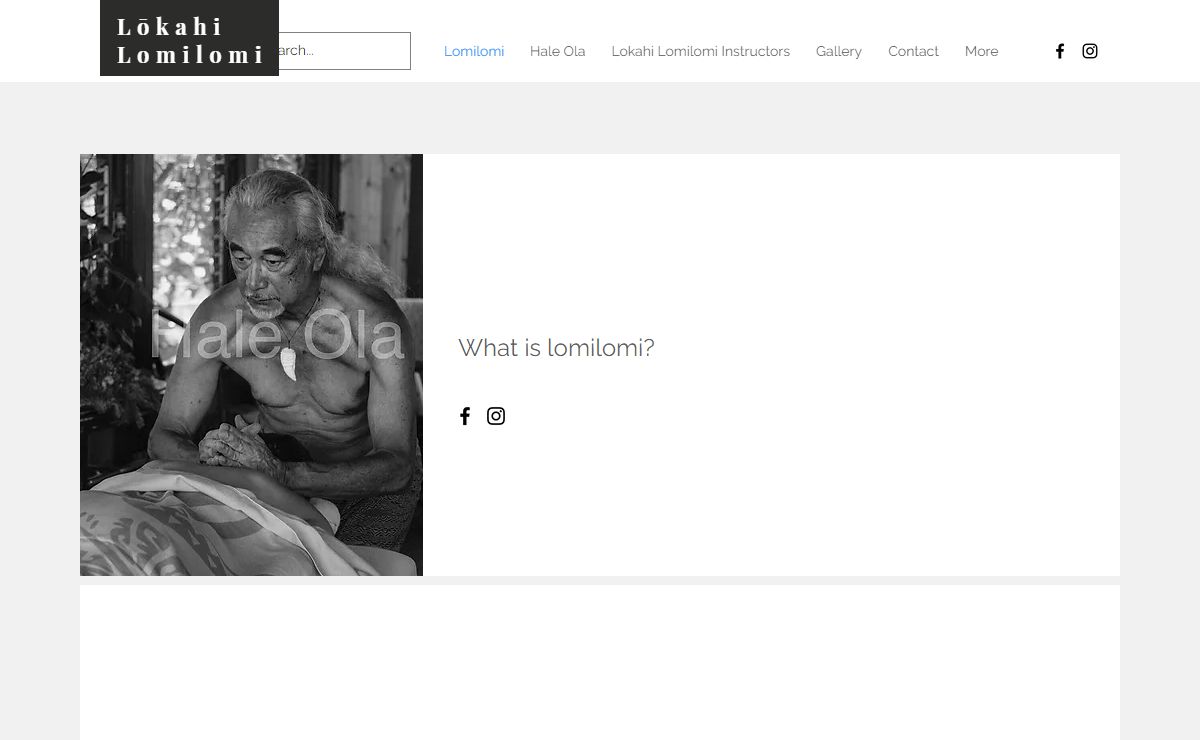Screen dimensions: 1200x740
Task: Open the Contact page
Action: click(x=913, y=51)
